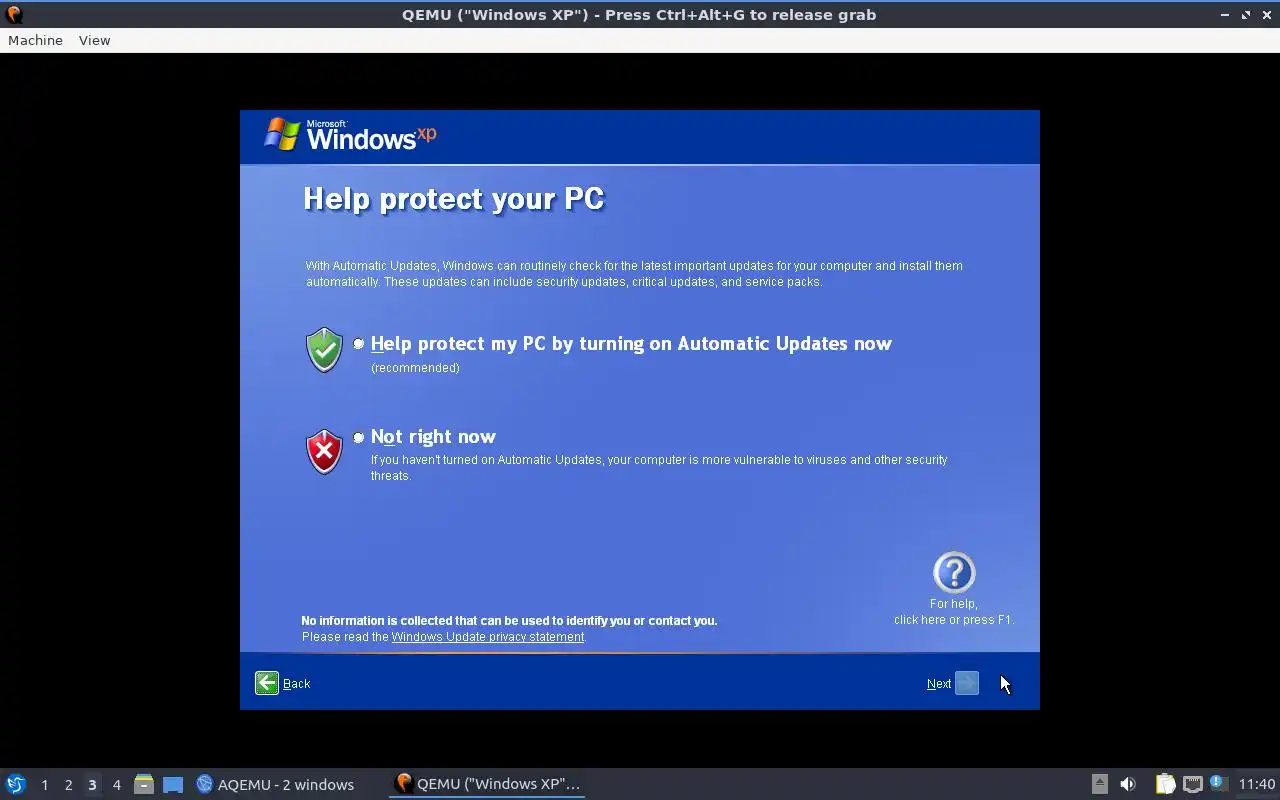
Task: Open the QEMU Machine menu
Action: pos(35,40)
